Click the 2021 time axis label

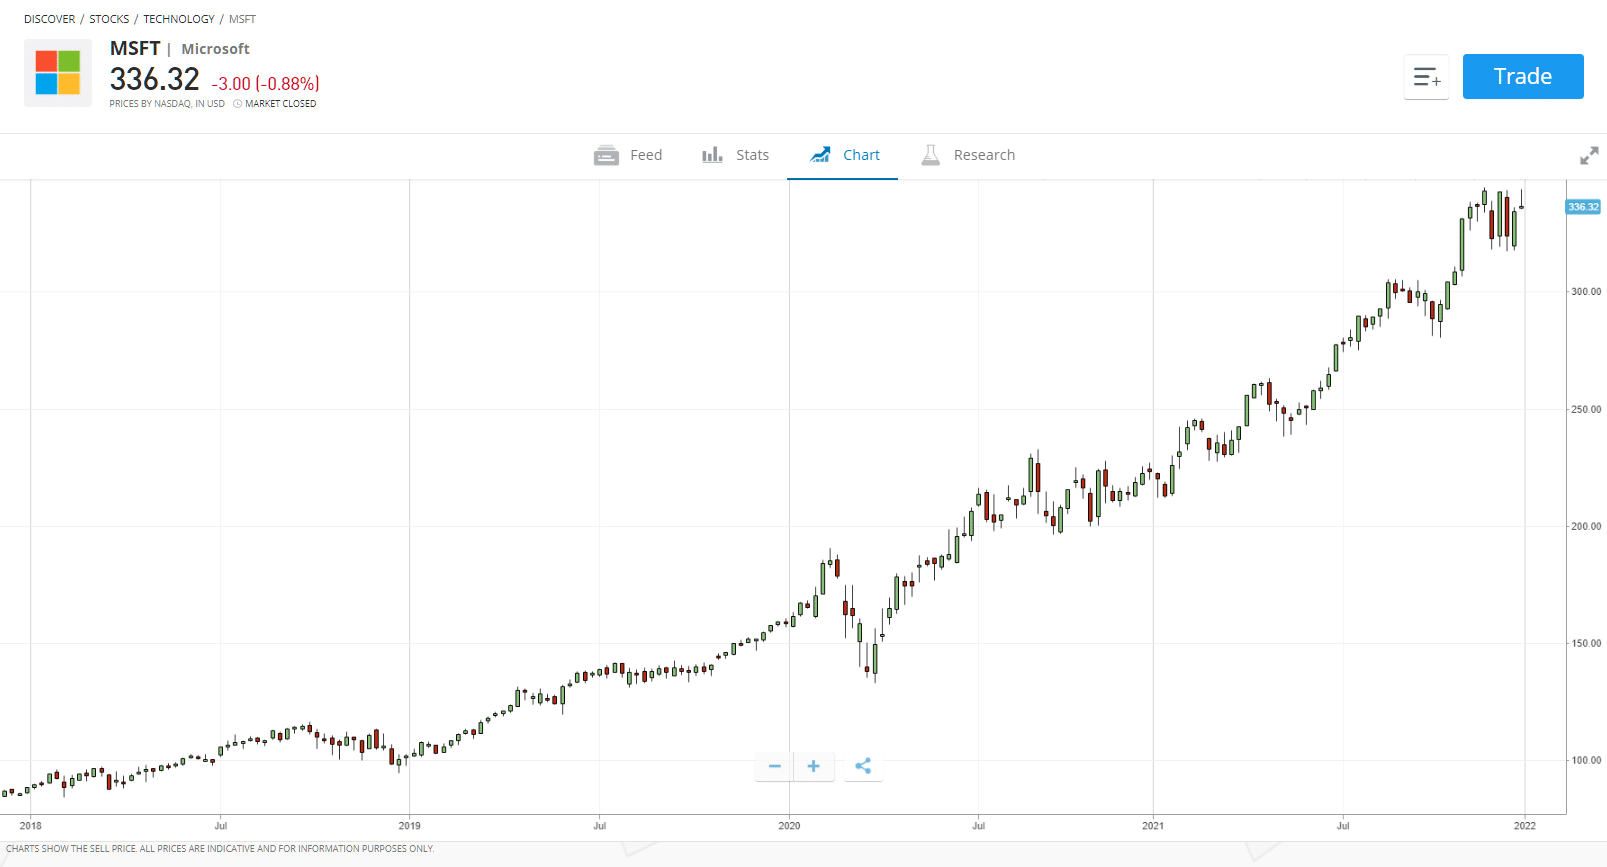click(1153, 826)
